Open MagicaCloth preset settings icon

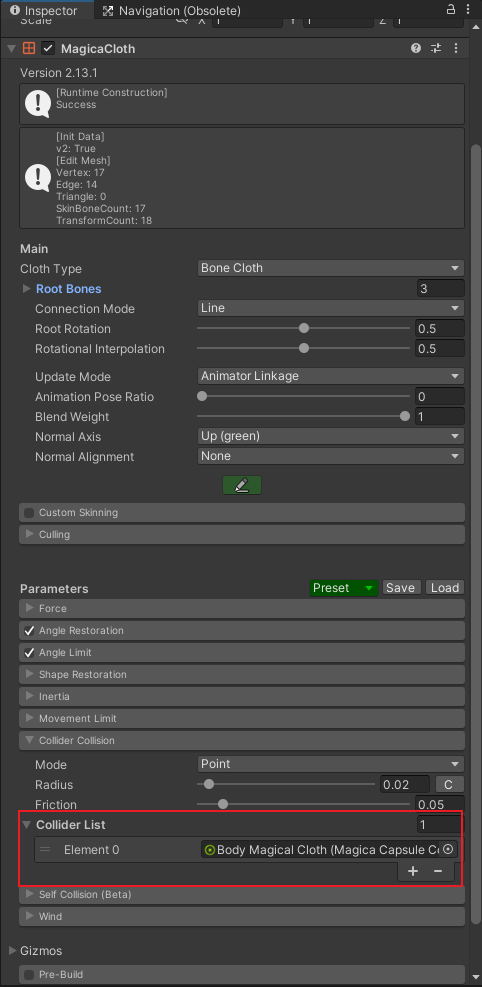436,48
